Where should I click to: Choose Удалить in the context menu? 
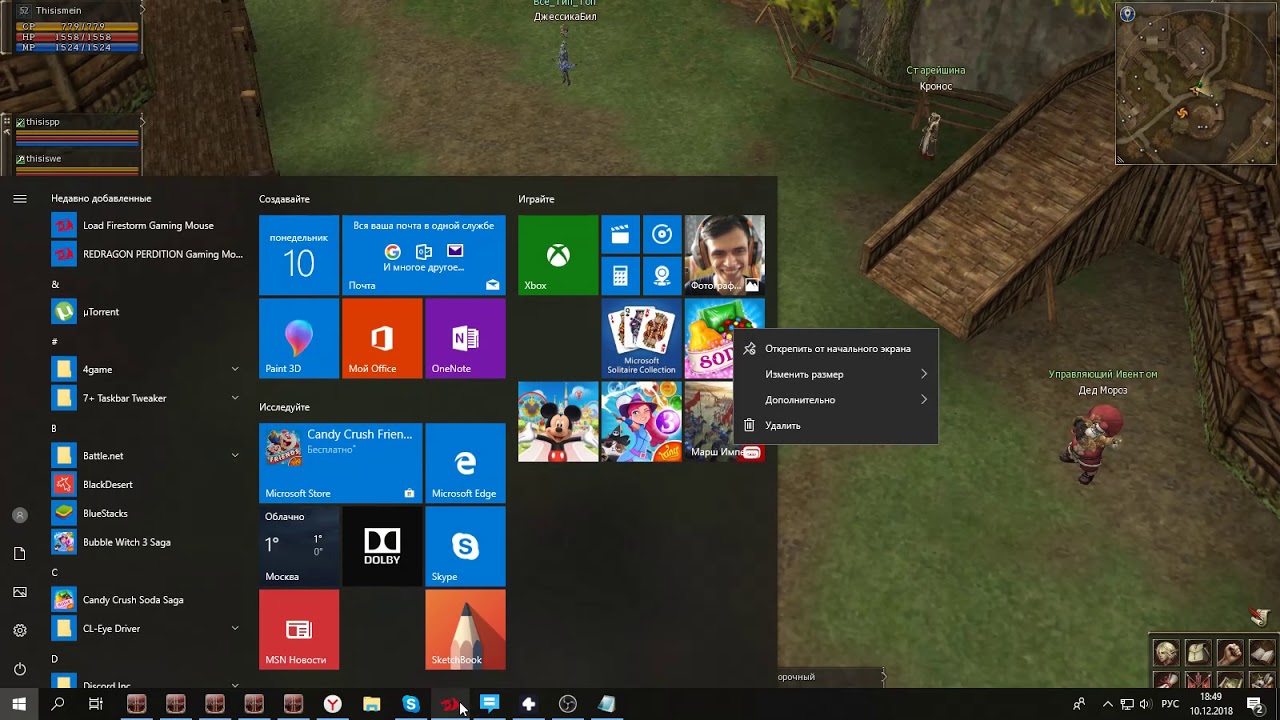point(836,425)
